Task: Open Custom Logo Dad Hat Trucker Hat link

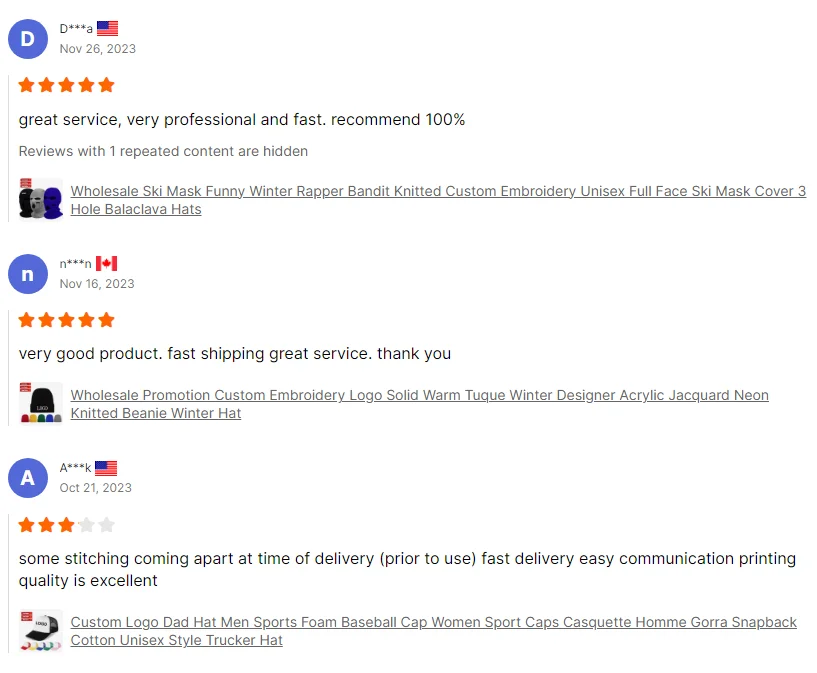Action: point(434,631)
